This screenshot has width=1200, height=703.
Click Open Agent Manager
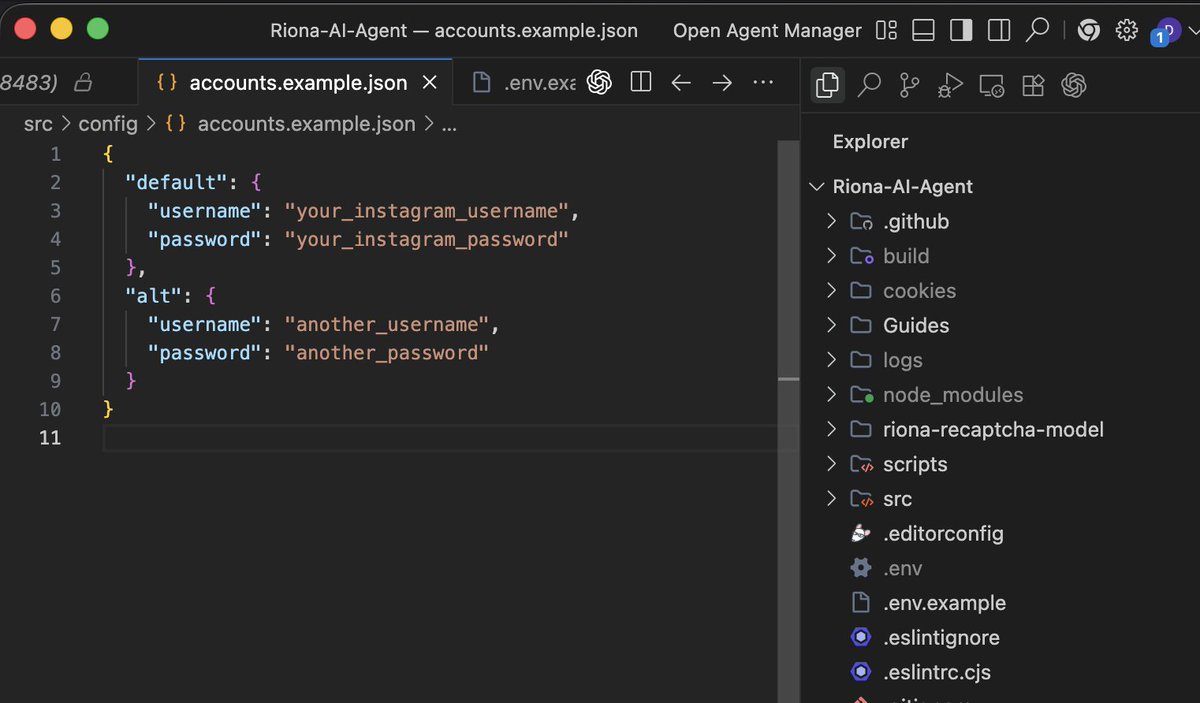click(x=767, y=30)
